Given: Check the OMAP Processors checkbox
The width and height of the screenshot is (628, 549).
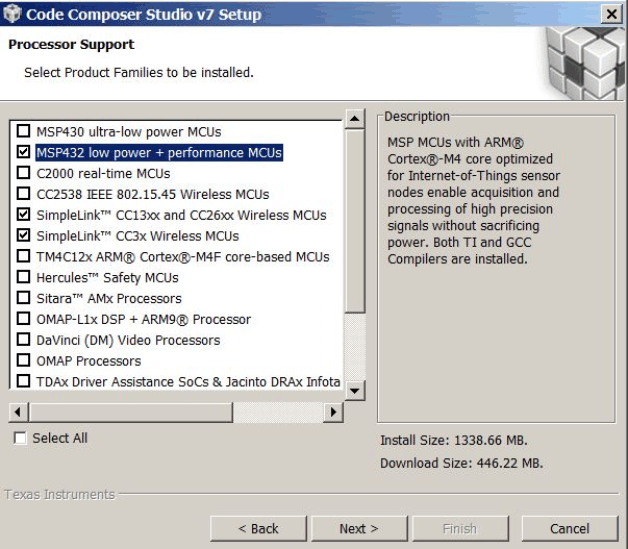Looking at the screenshot, I should tap(23, 360).
